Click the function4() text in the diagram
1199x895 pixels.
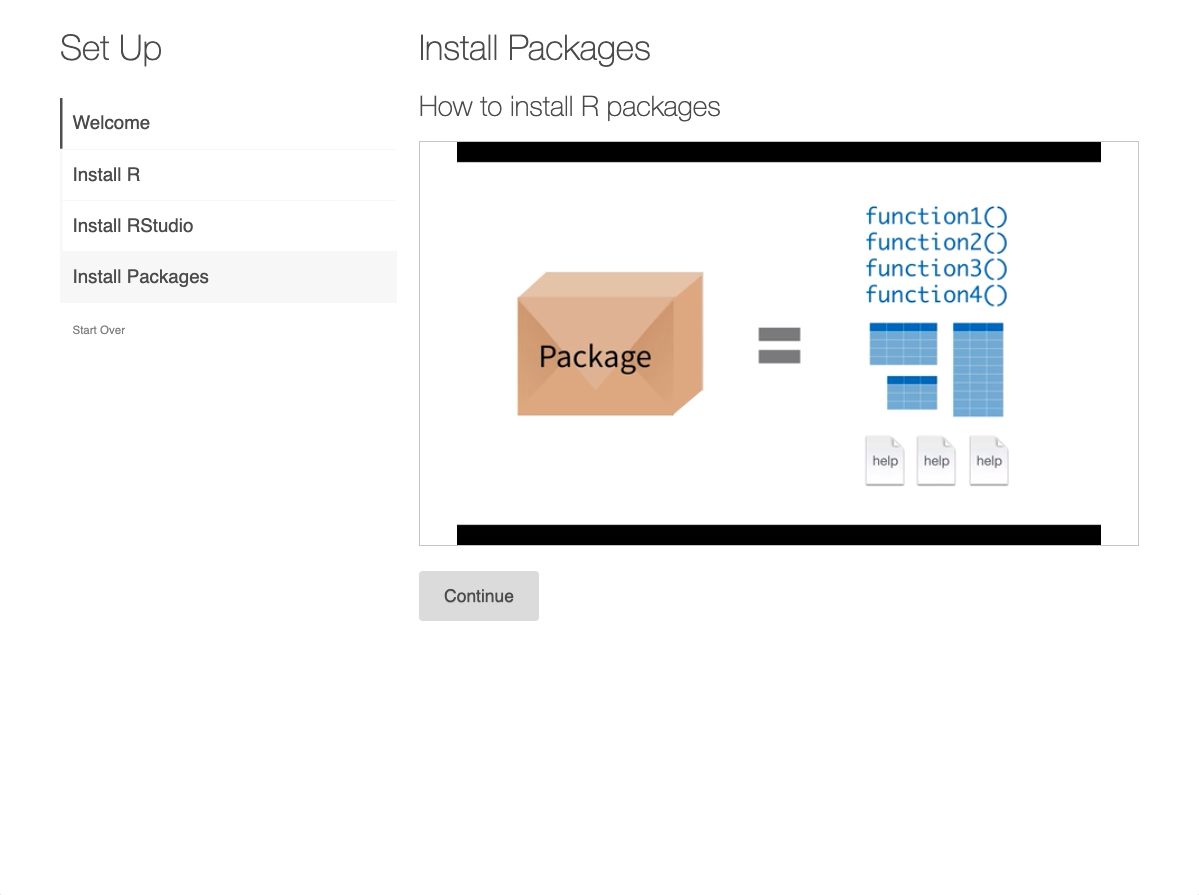[x=934, y=294]
